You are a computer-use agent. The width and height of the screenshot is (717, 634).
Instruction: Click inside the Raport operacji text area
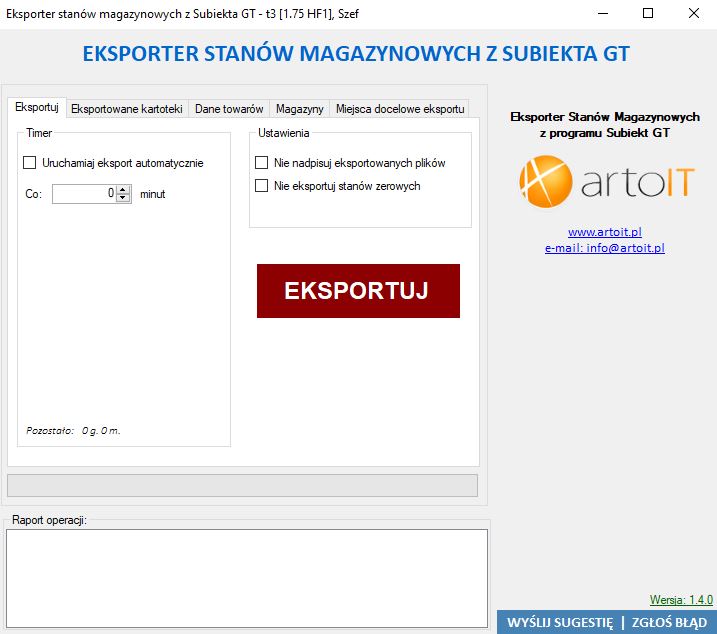point(246,577)
